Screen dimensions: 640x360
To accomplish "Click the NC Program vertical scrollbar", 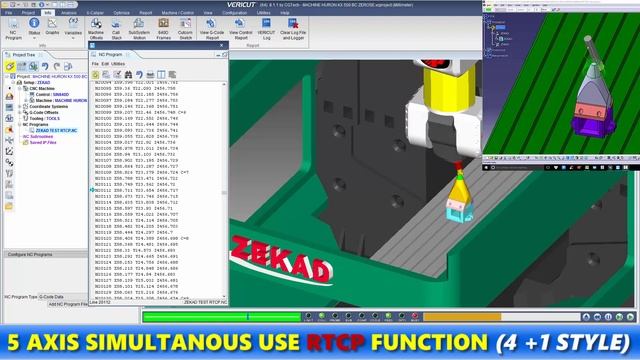I will 224,190.
